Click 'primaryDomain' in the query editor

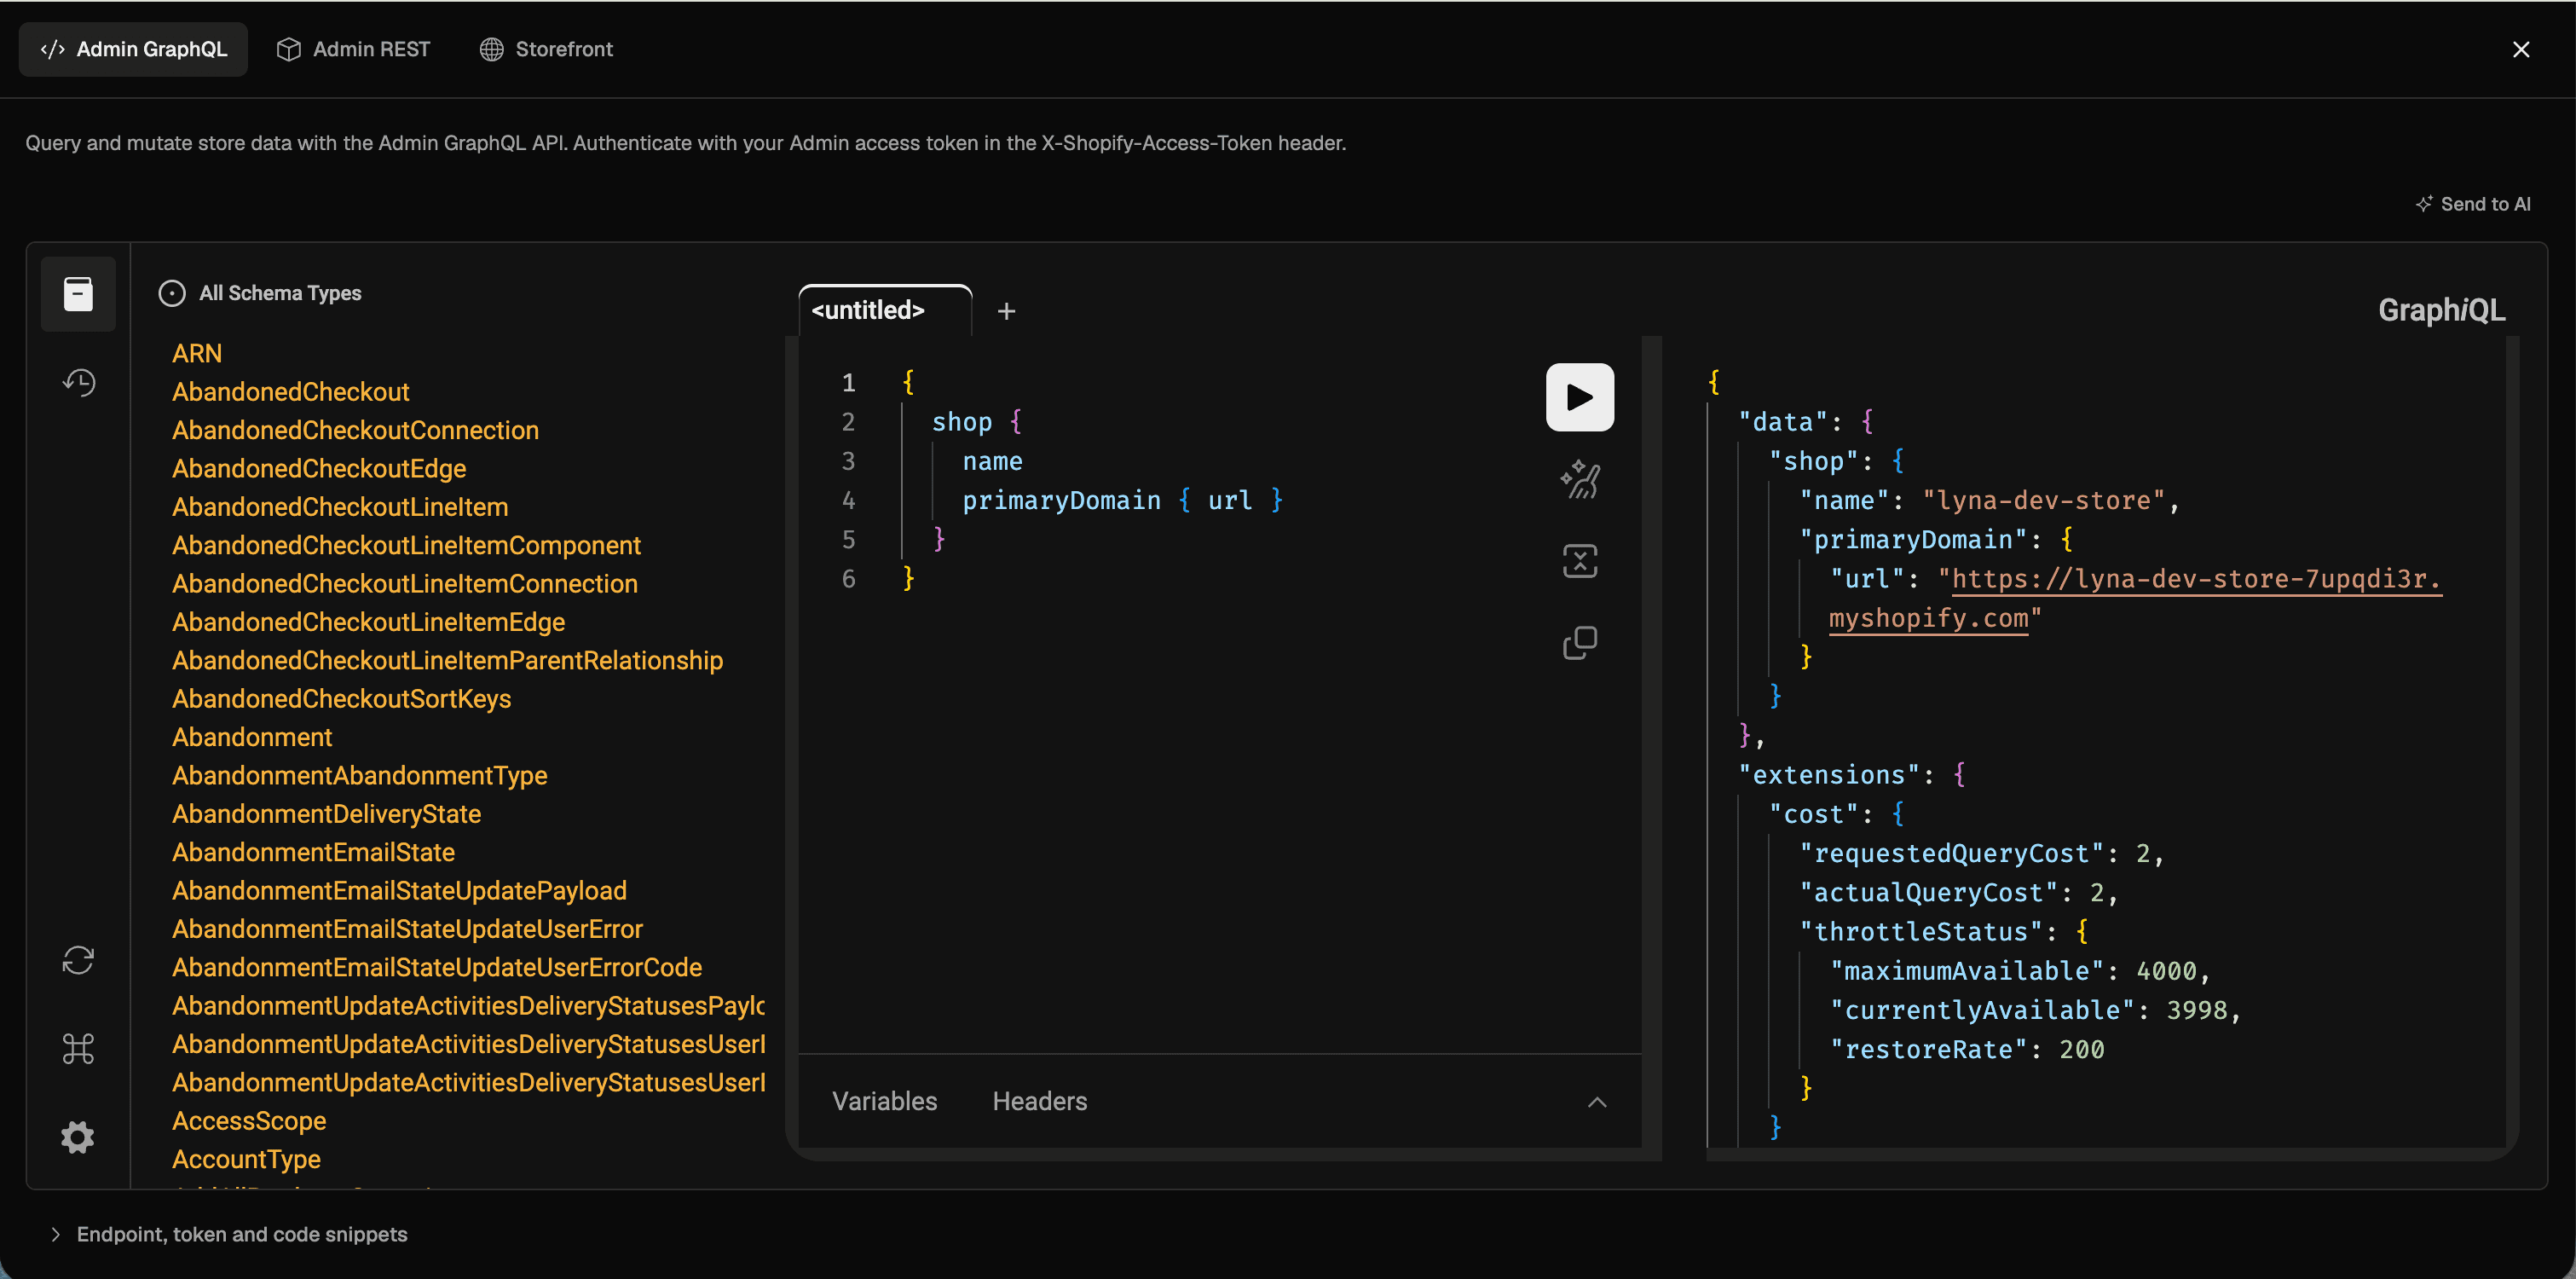1061,500
